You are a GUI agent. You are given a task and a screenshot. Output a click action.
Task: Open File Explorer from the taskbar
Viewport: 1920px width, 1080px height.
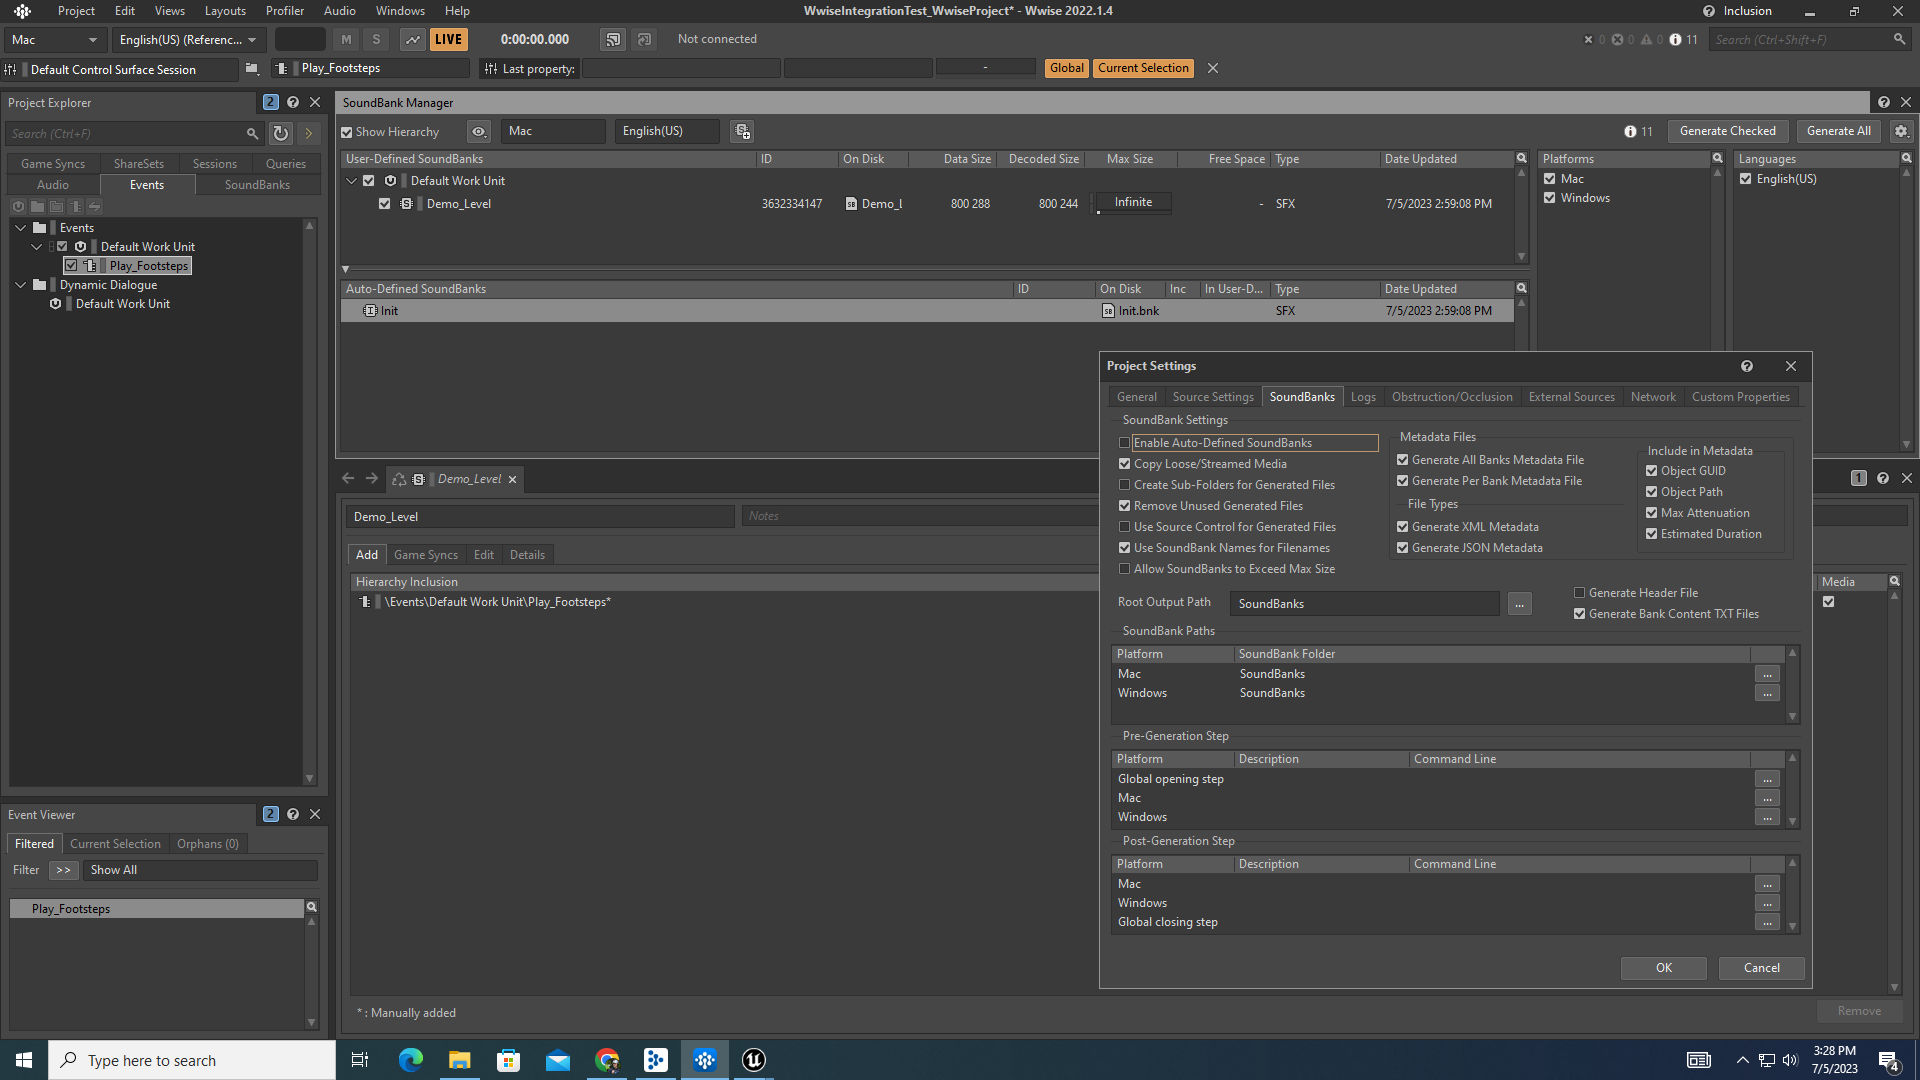point(459,1060)
